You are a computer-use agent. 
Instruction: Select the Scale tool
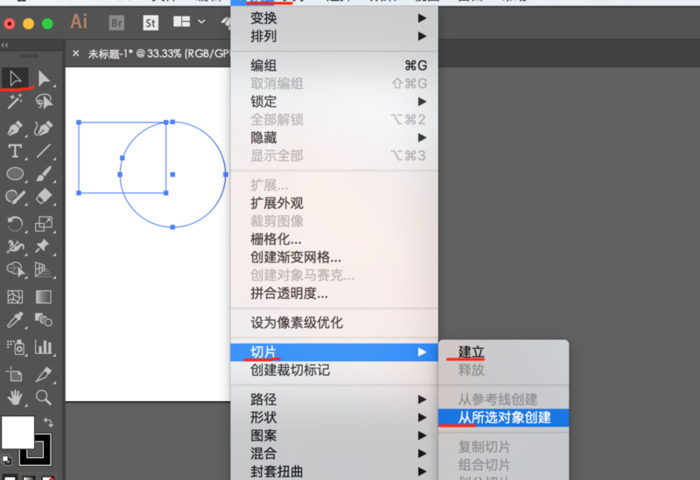click(x=44, y=223)
